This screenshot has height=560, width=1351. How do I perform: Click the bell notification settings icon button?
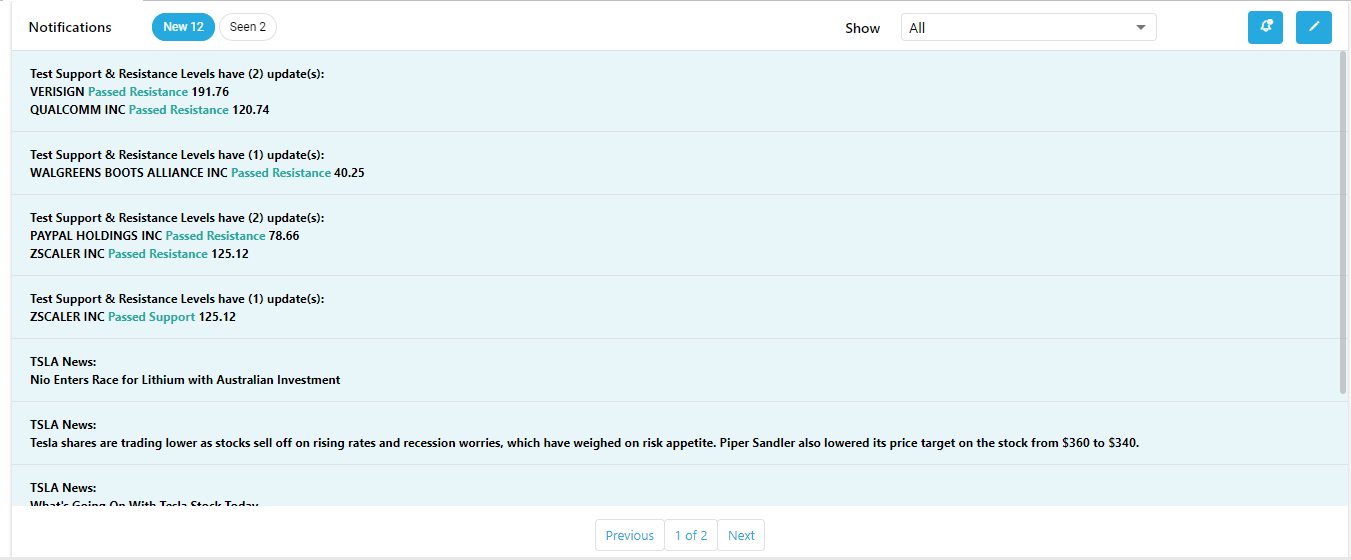1265,27
